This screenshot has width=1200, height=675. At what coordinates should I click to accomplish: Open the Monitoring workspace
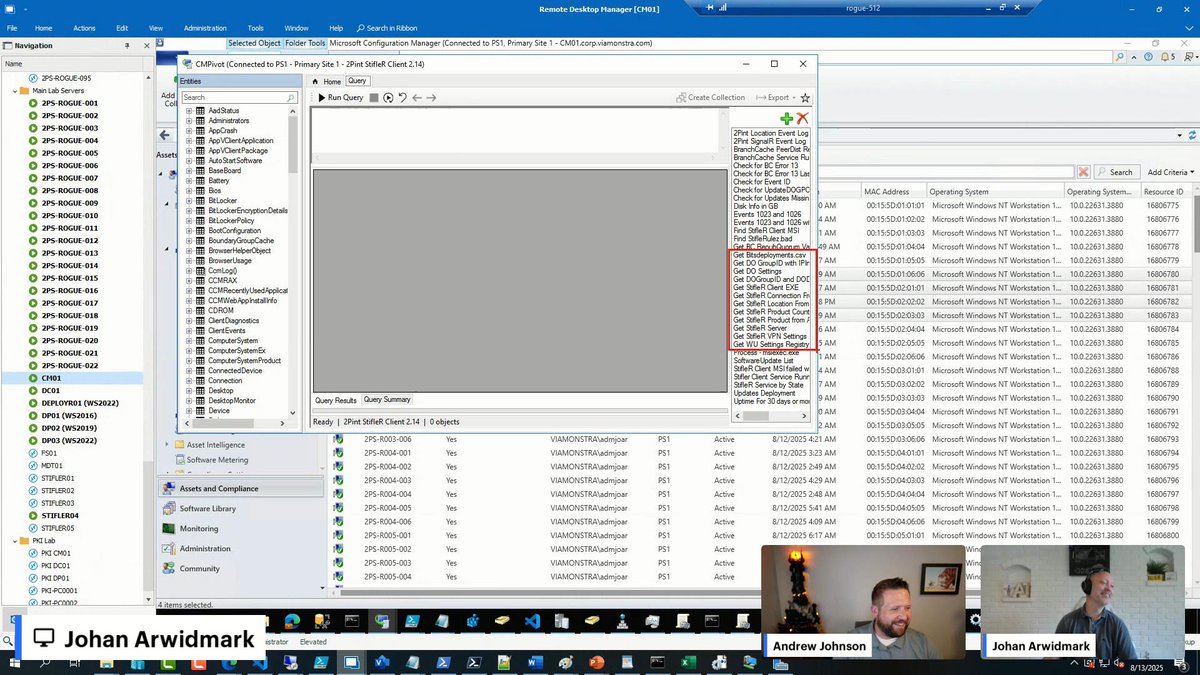pos(199,529)
